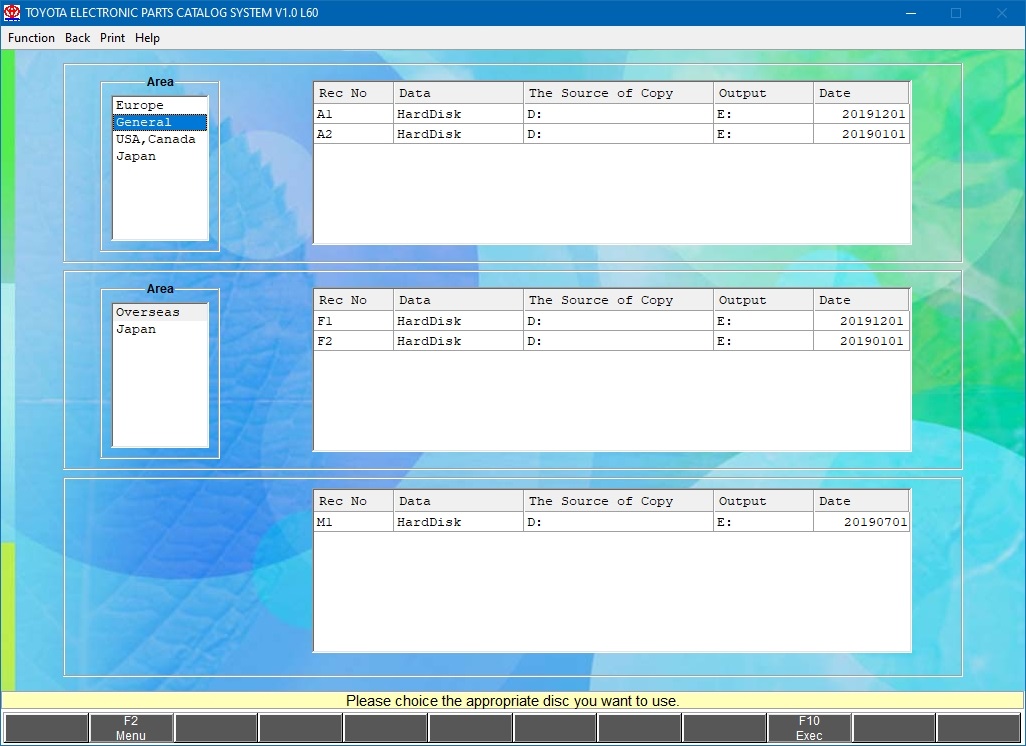Click HardDisk cell in row A2
The width and height of the screenshot is (1026, 746).
458,134
